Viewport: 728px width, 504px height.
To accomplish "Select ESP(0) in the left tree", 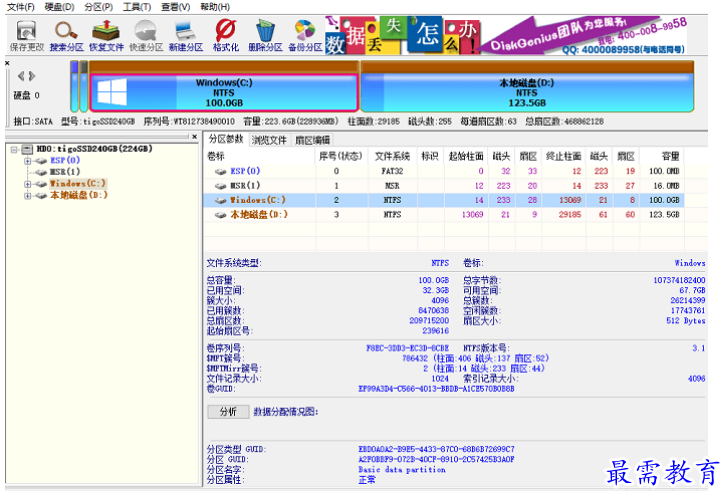I will click(x=65, y=160).
